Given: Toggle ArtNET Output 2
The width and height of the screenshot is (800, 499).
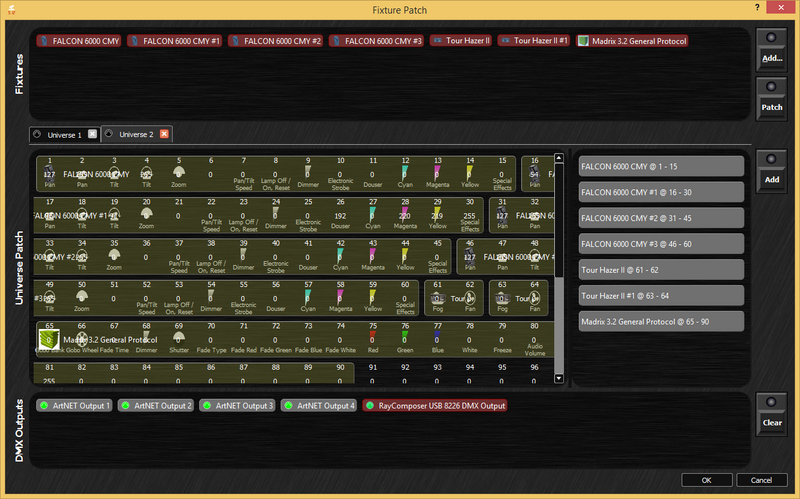Looking at the screenshot, I should point(156,406).
